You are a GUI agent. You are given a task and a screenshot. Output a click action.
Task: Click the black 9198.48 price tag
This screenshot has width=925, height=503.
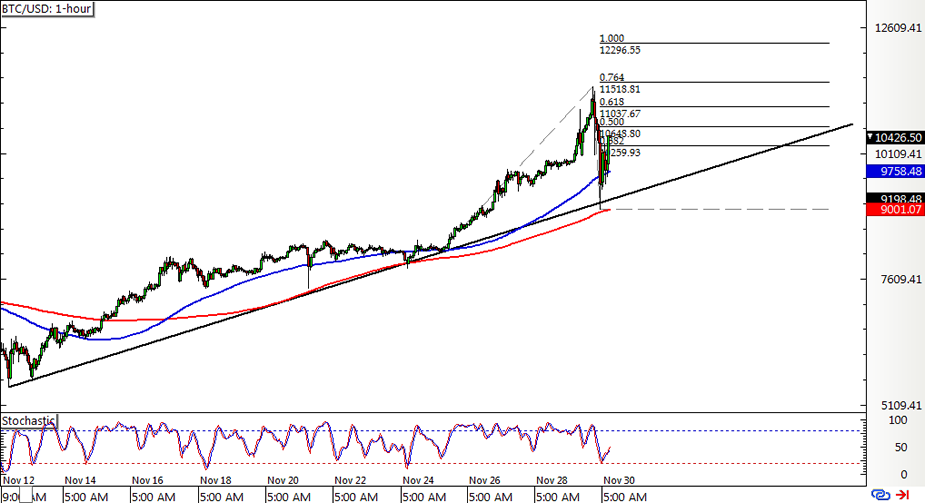(895, 198)
